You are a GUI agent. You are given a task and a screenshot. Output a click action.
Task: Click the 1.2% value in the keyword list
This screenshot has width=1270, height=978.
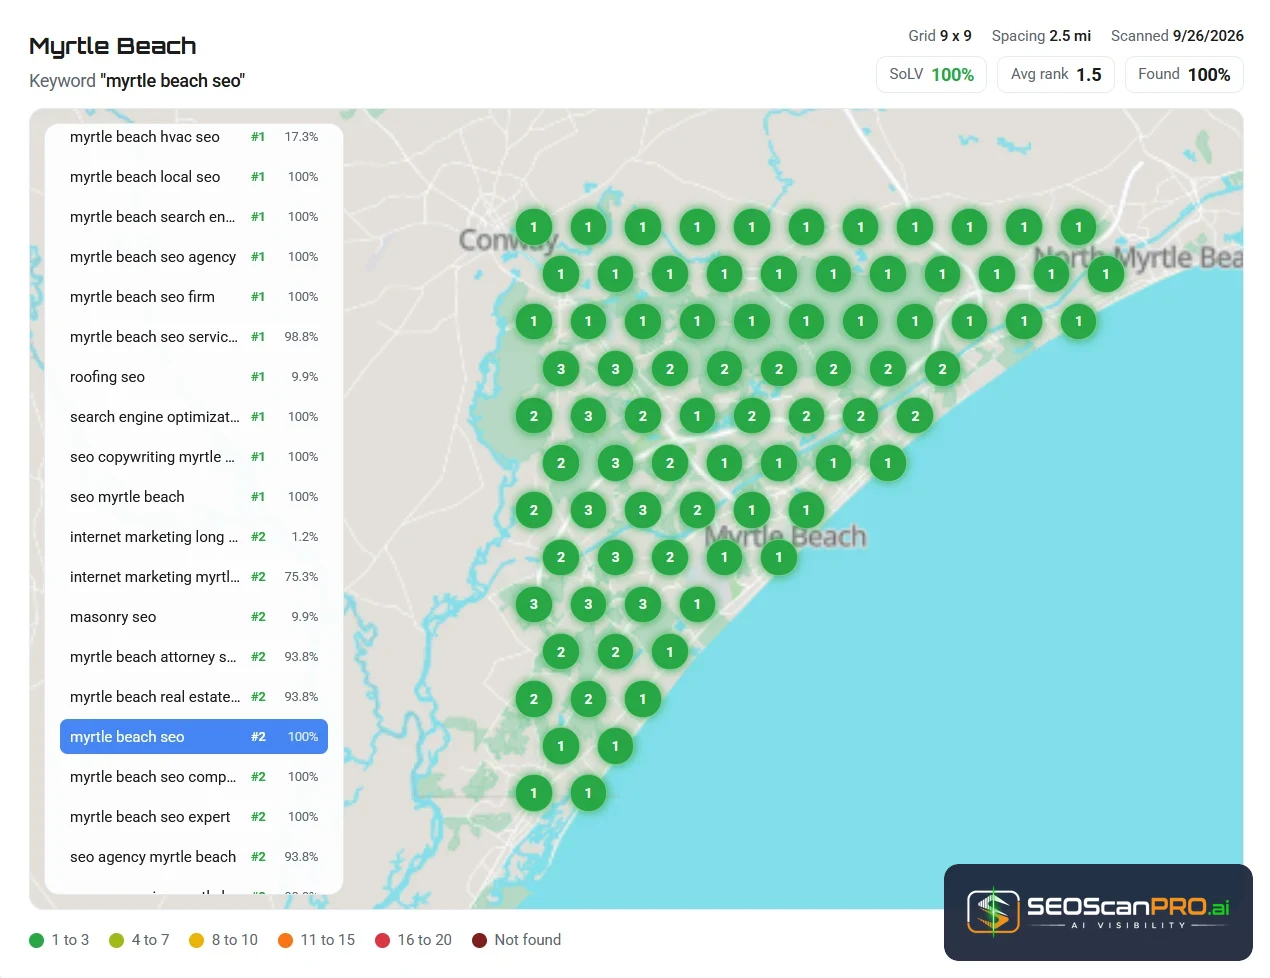coord(305,537)
